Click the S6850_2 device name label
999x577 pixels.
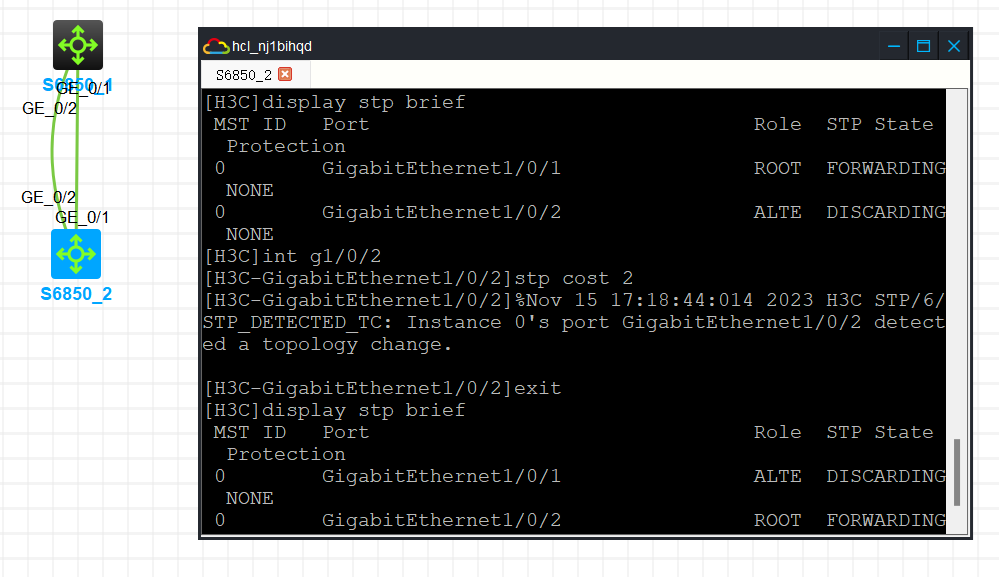point(76,294)
